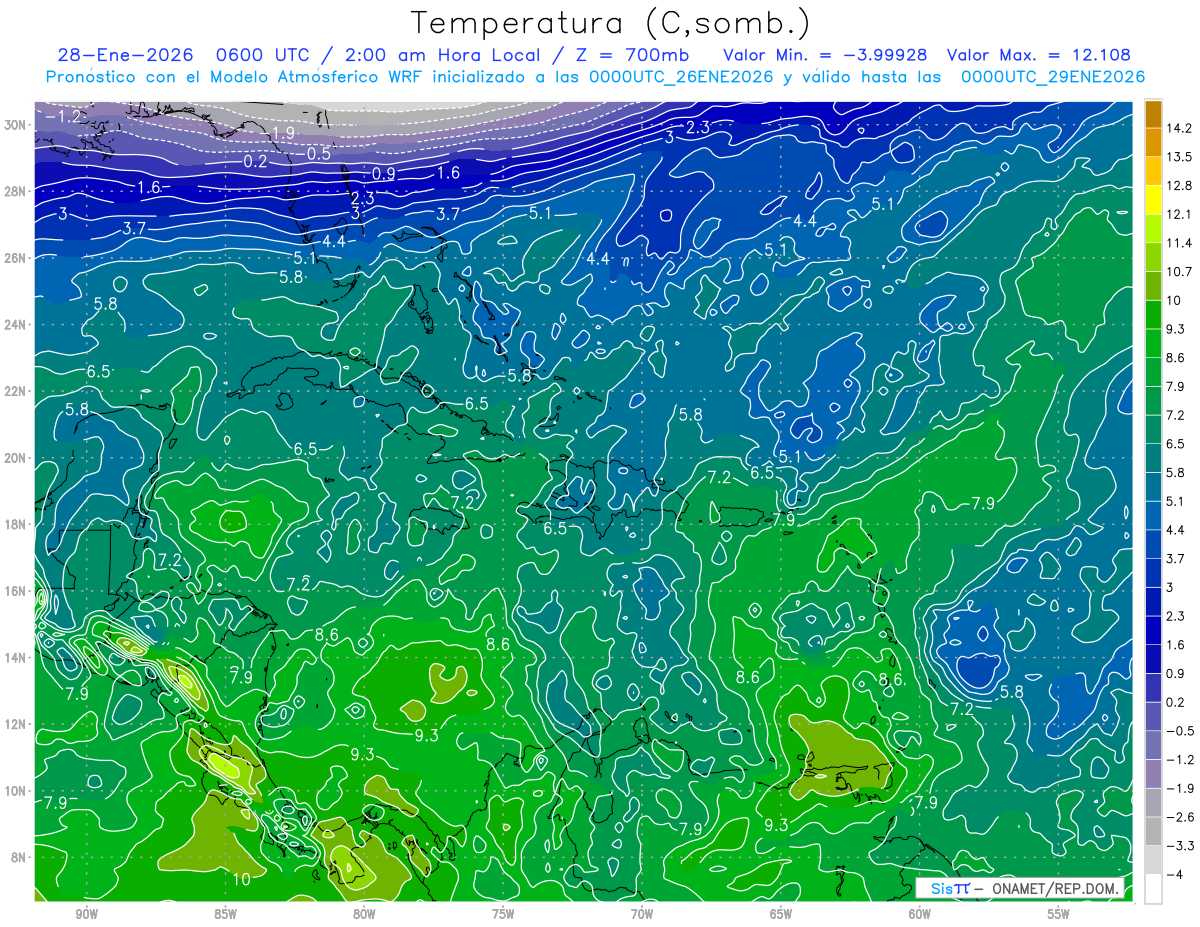
Task: Select the '0000UTC_29ENE2026' valid-until time
Action: coord(1052,76)
